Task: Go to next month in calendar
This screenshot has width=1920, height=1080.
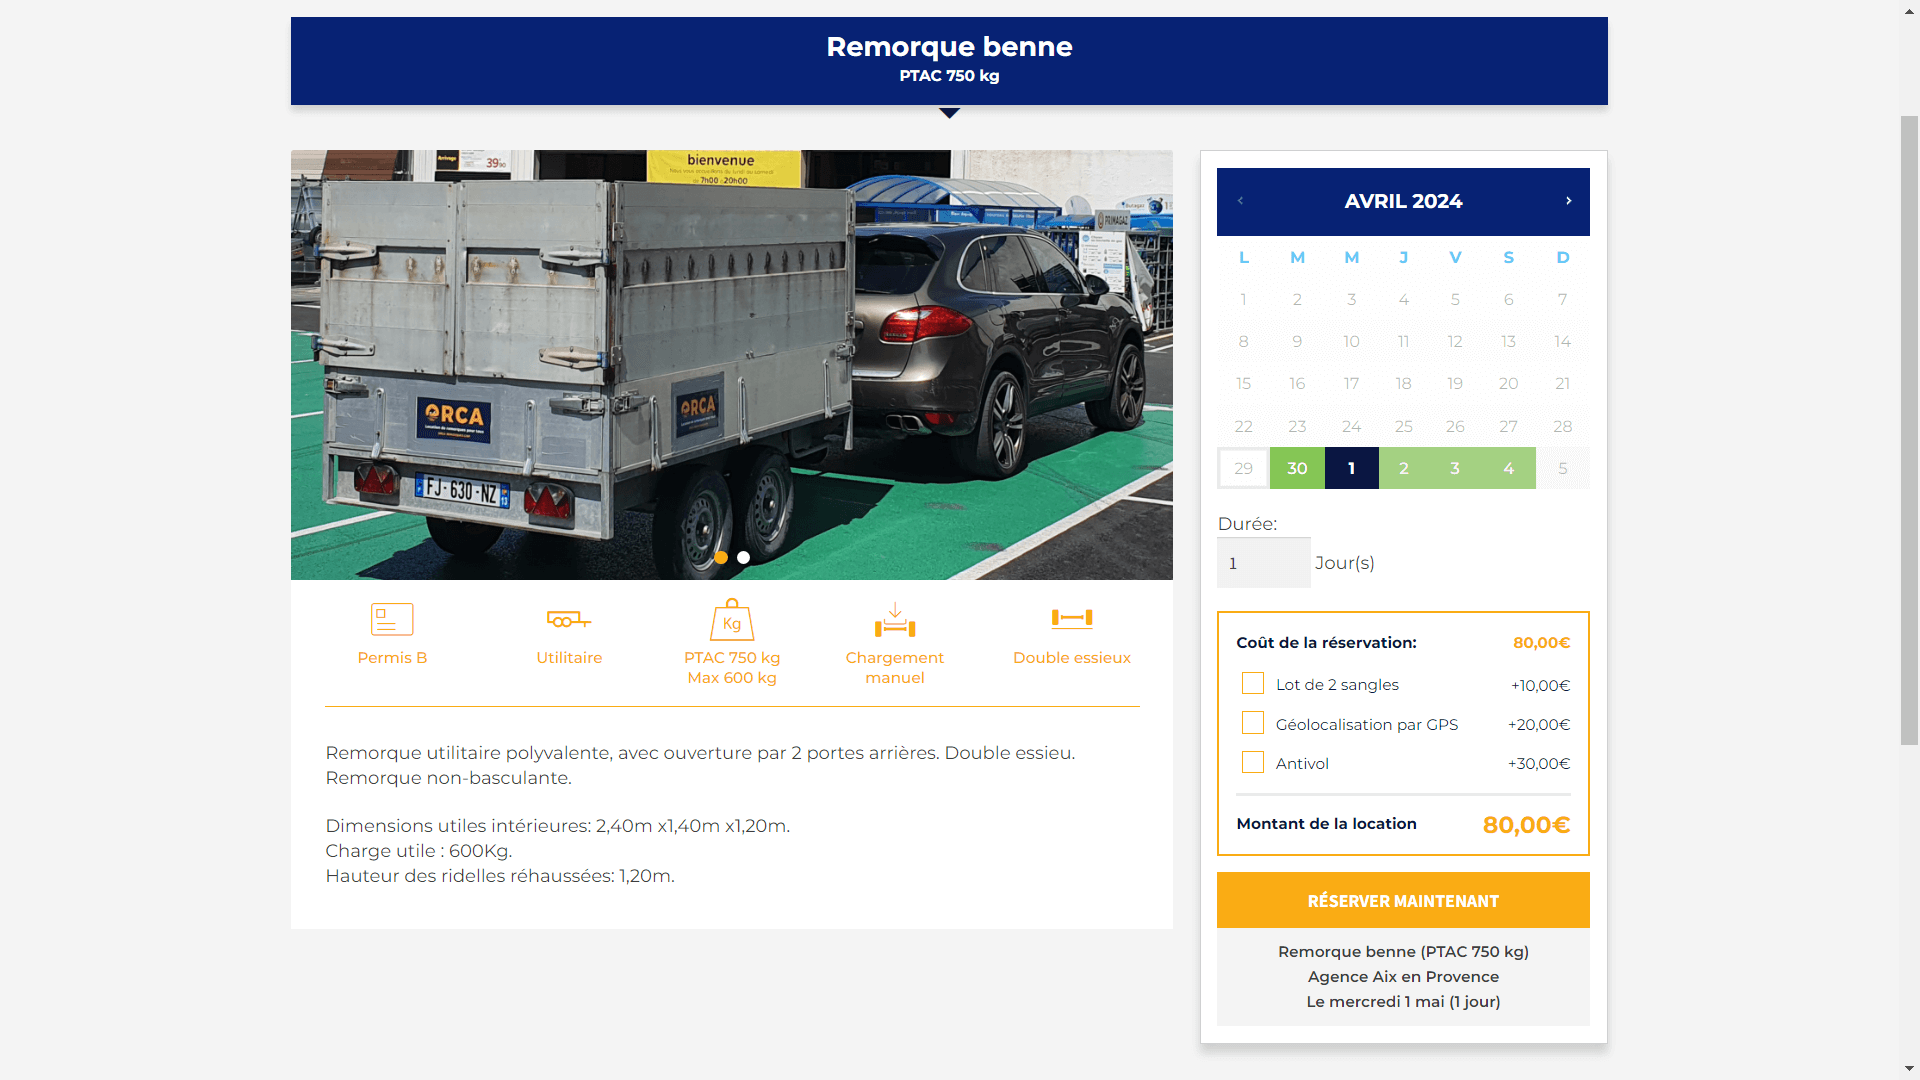Action: click(x=1568, y=201)
